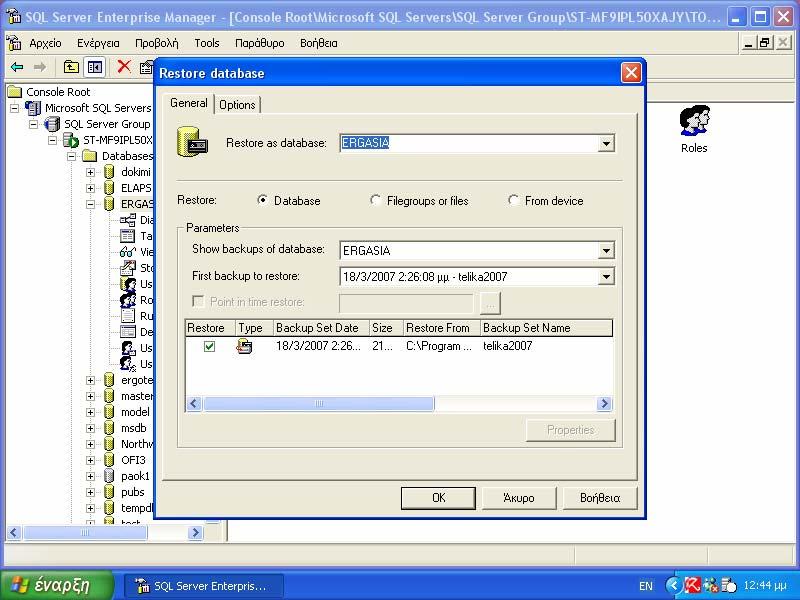Toggle Point in time restore checkbox
Viewport: 800px width, 600px height.
tap(198, 302)
